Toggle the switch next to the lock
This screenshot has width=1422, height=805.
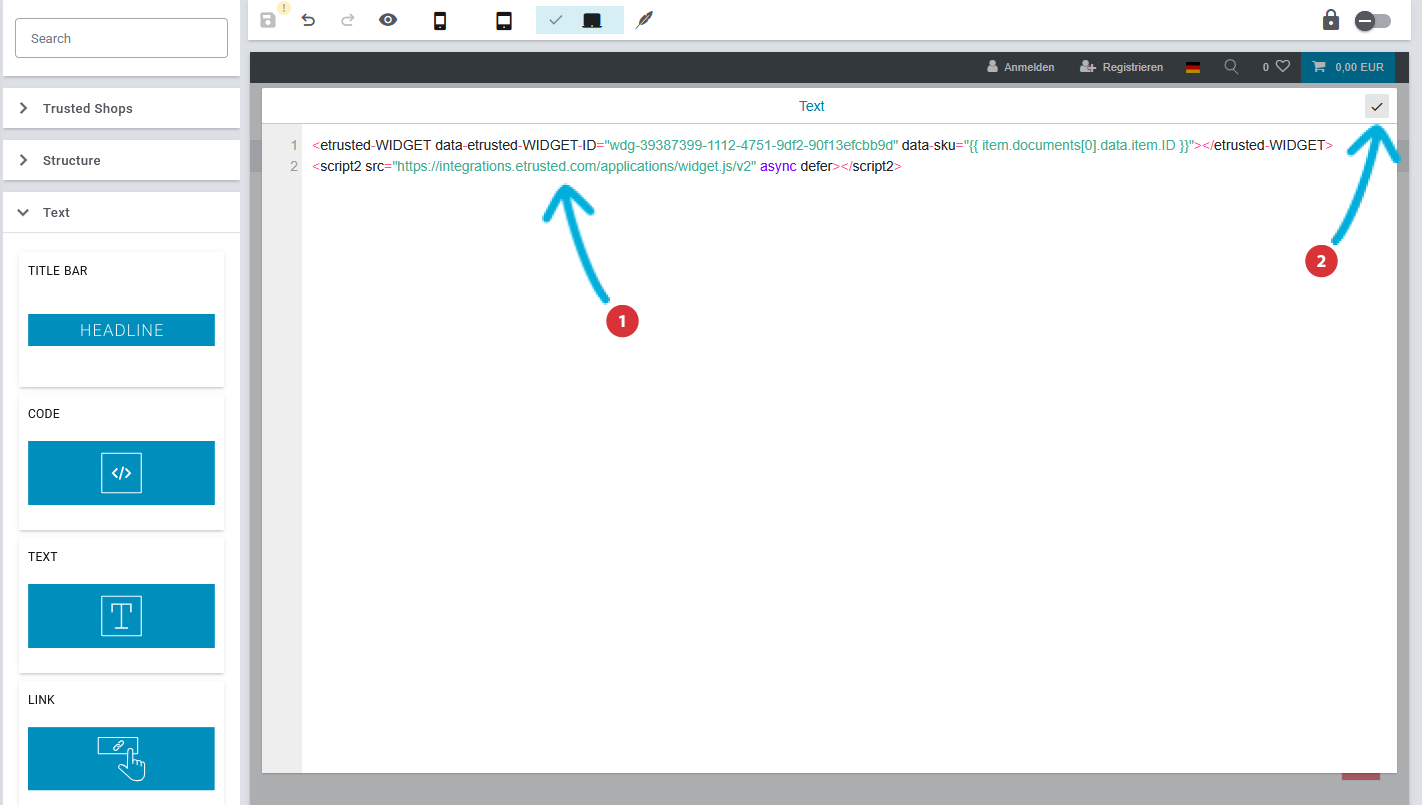(1372, 21)
